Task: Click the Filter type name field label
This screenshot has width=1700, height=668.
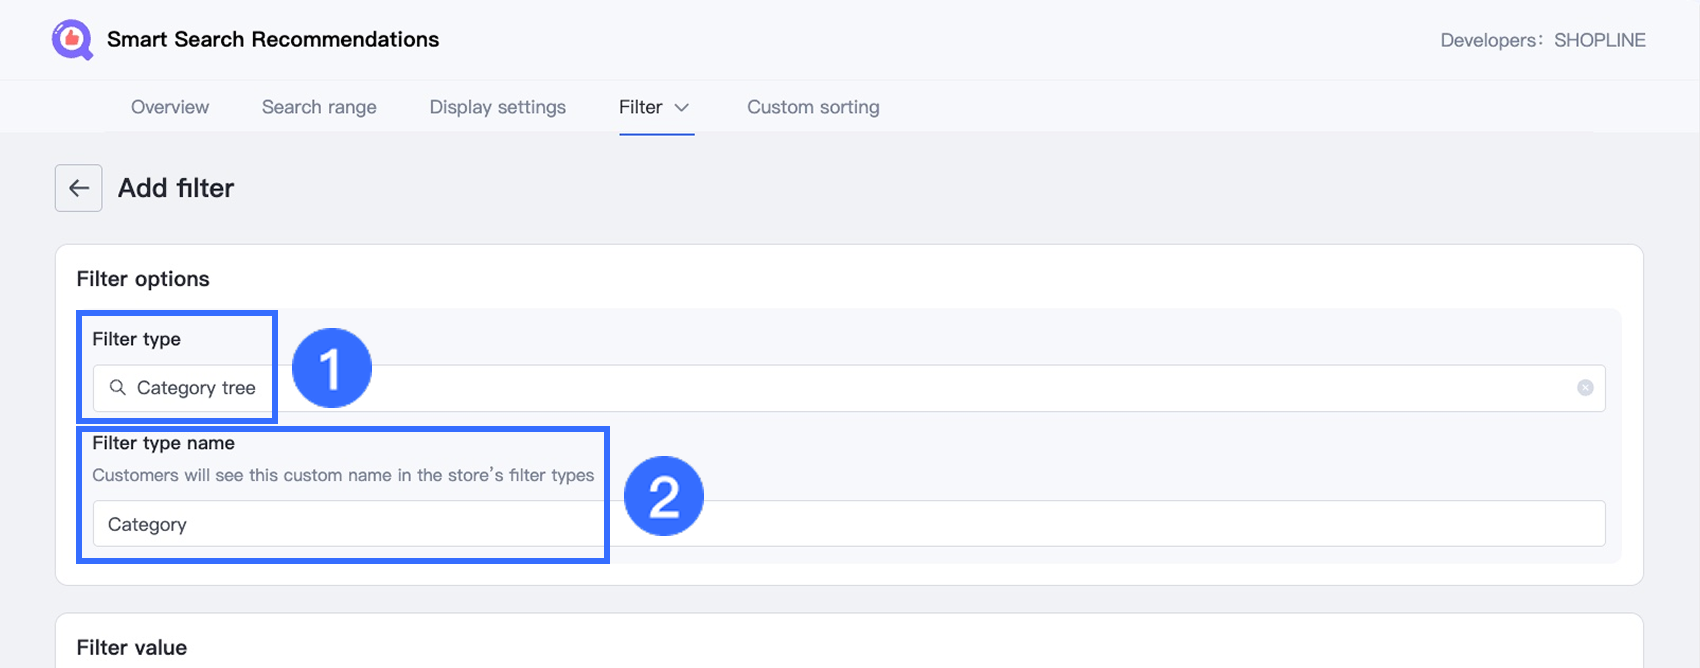Action: point(163,443)
